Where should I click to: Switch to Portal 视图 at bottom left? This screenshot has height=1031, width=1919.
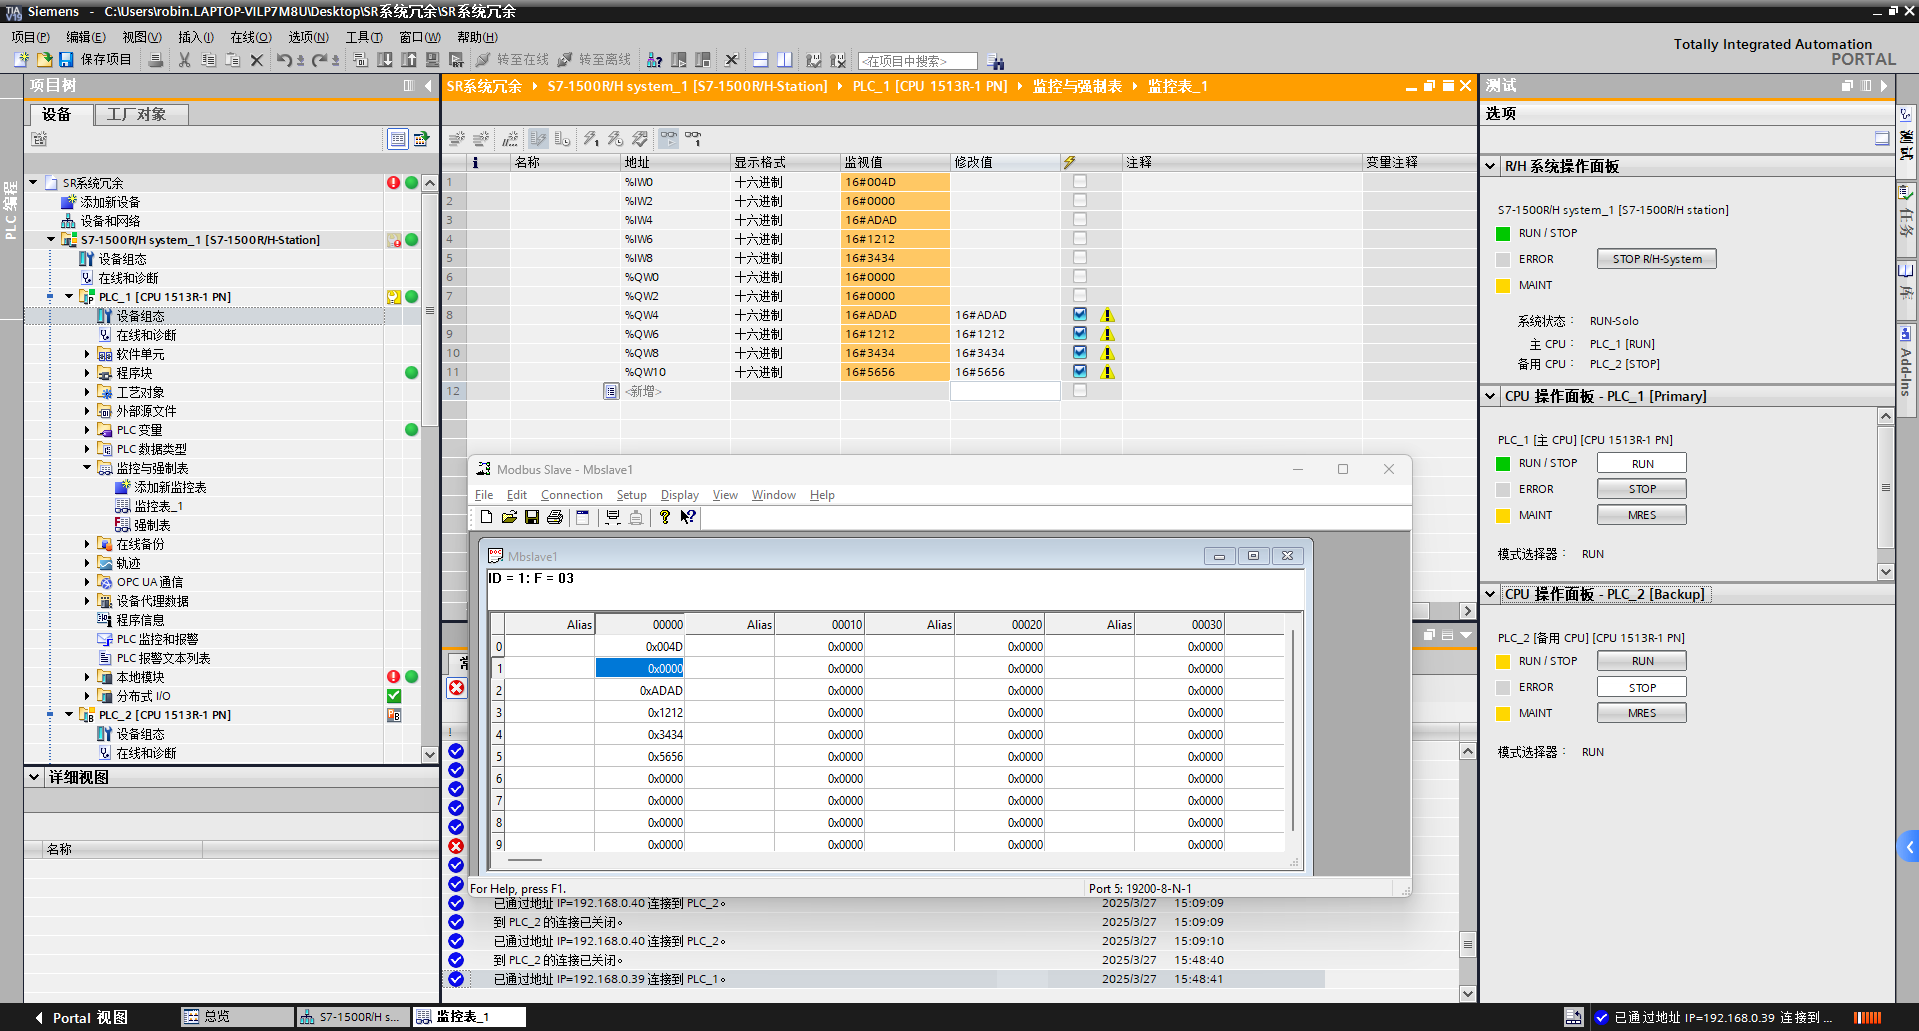point(81,1018)
